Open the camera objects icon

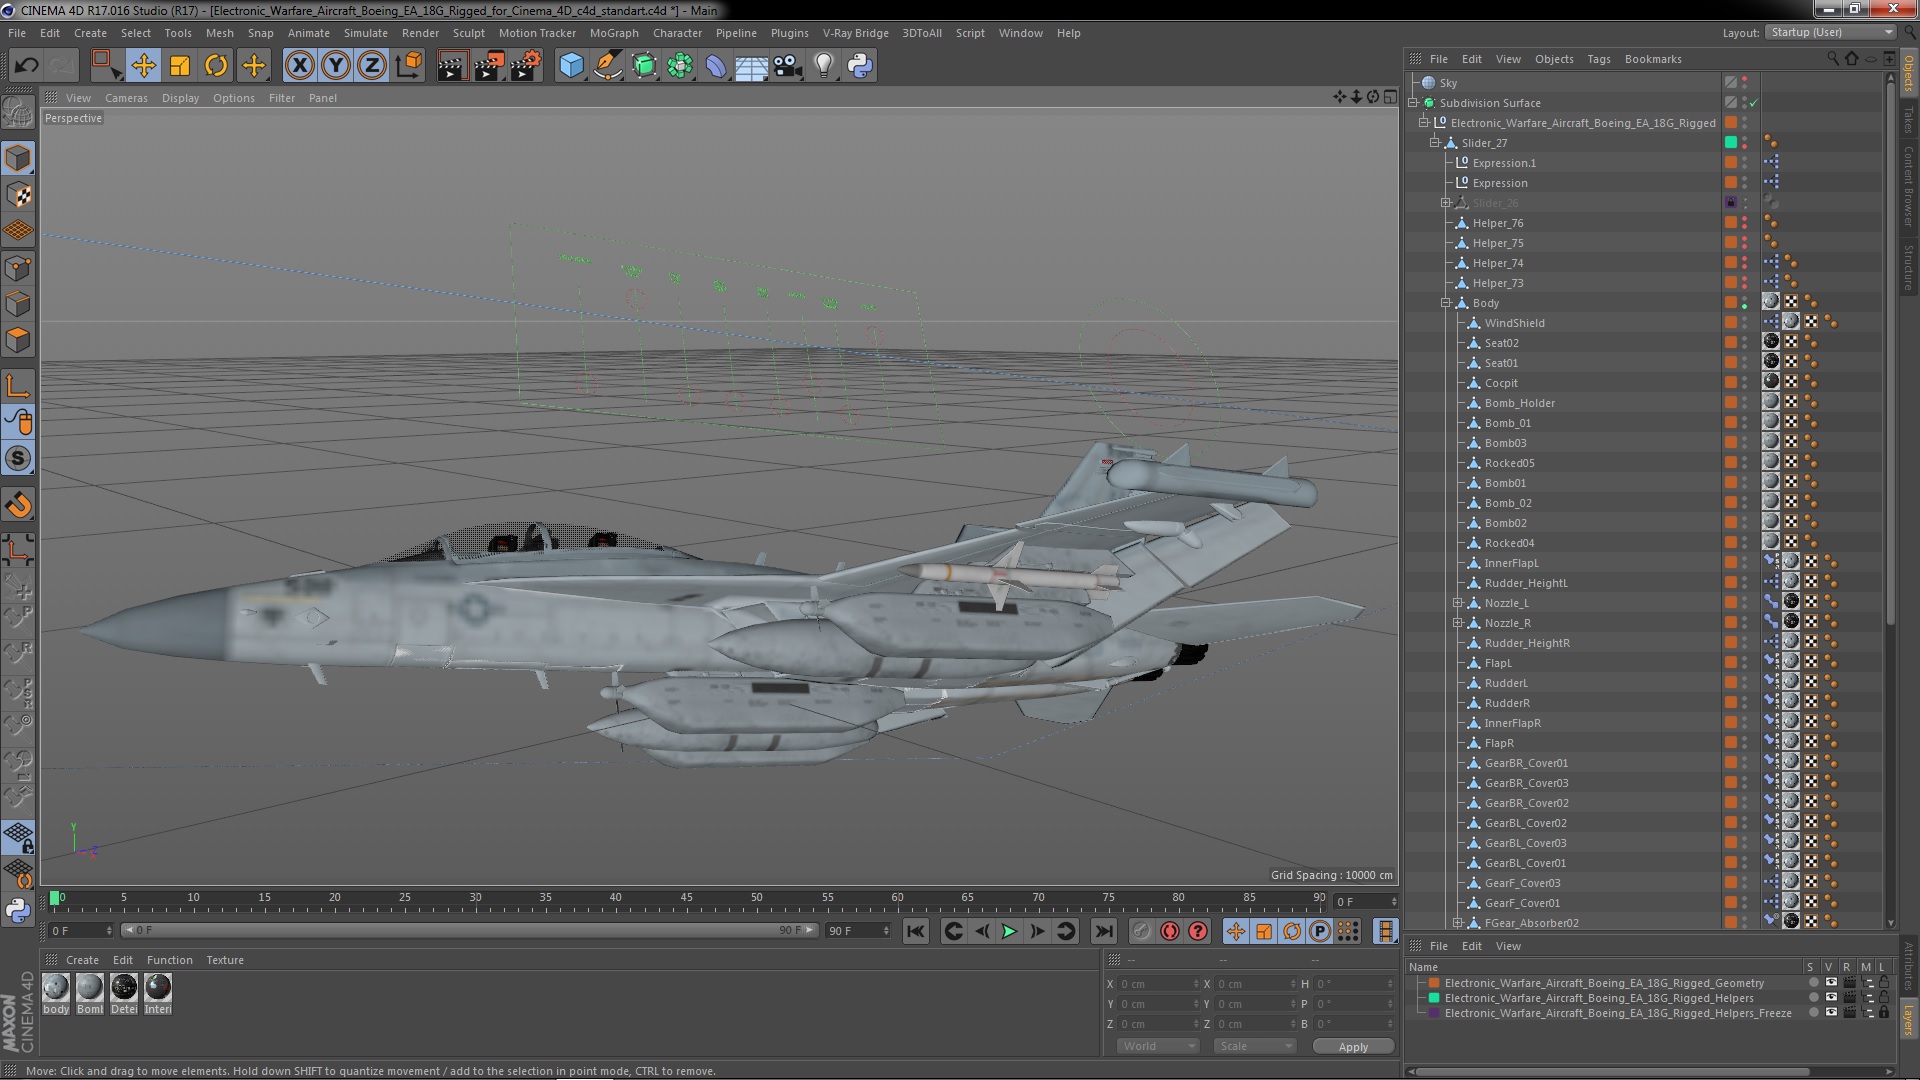point(788,66)
